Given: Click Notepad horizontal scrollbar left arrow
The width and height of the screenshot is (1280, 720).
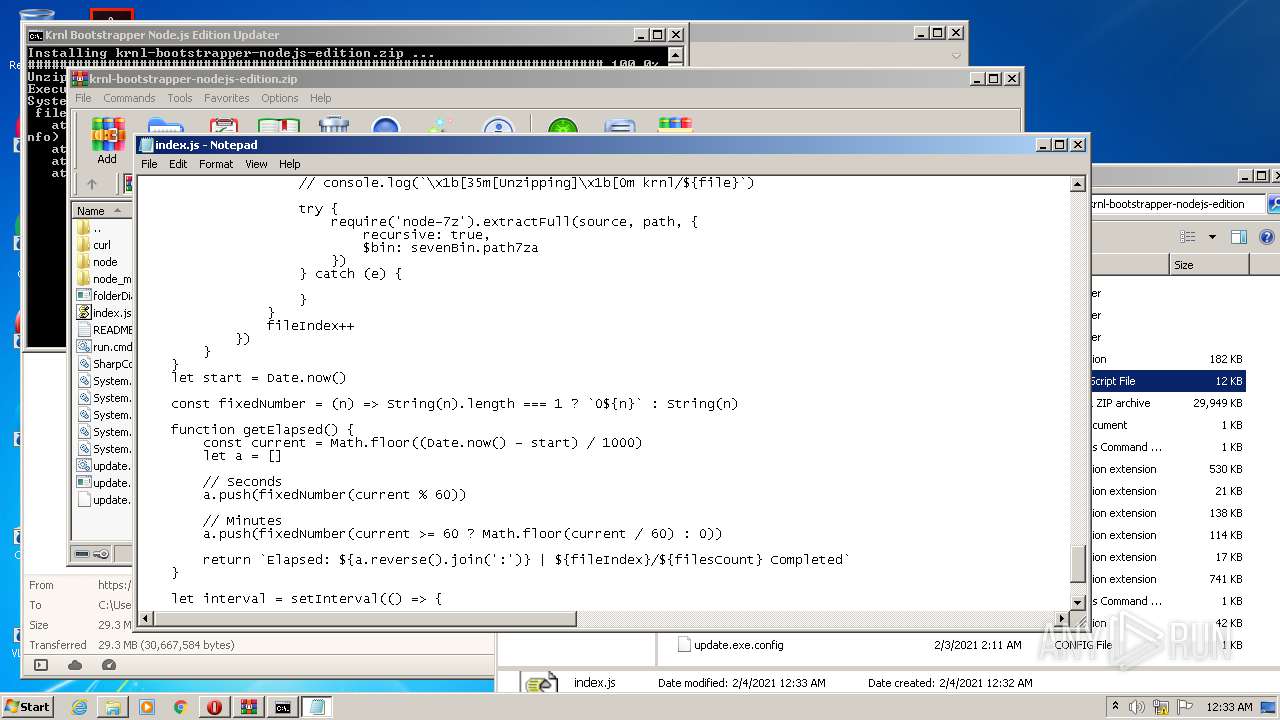Looking at the screenshot, I should tap(144, 619).
